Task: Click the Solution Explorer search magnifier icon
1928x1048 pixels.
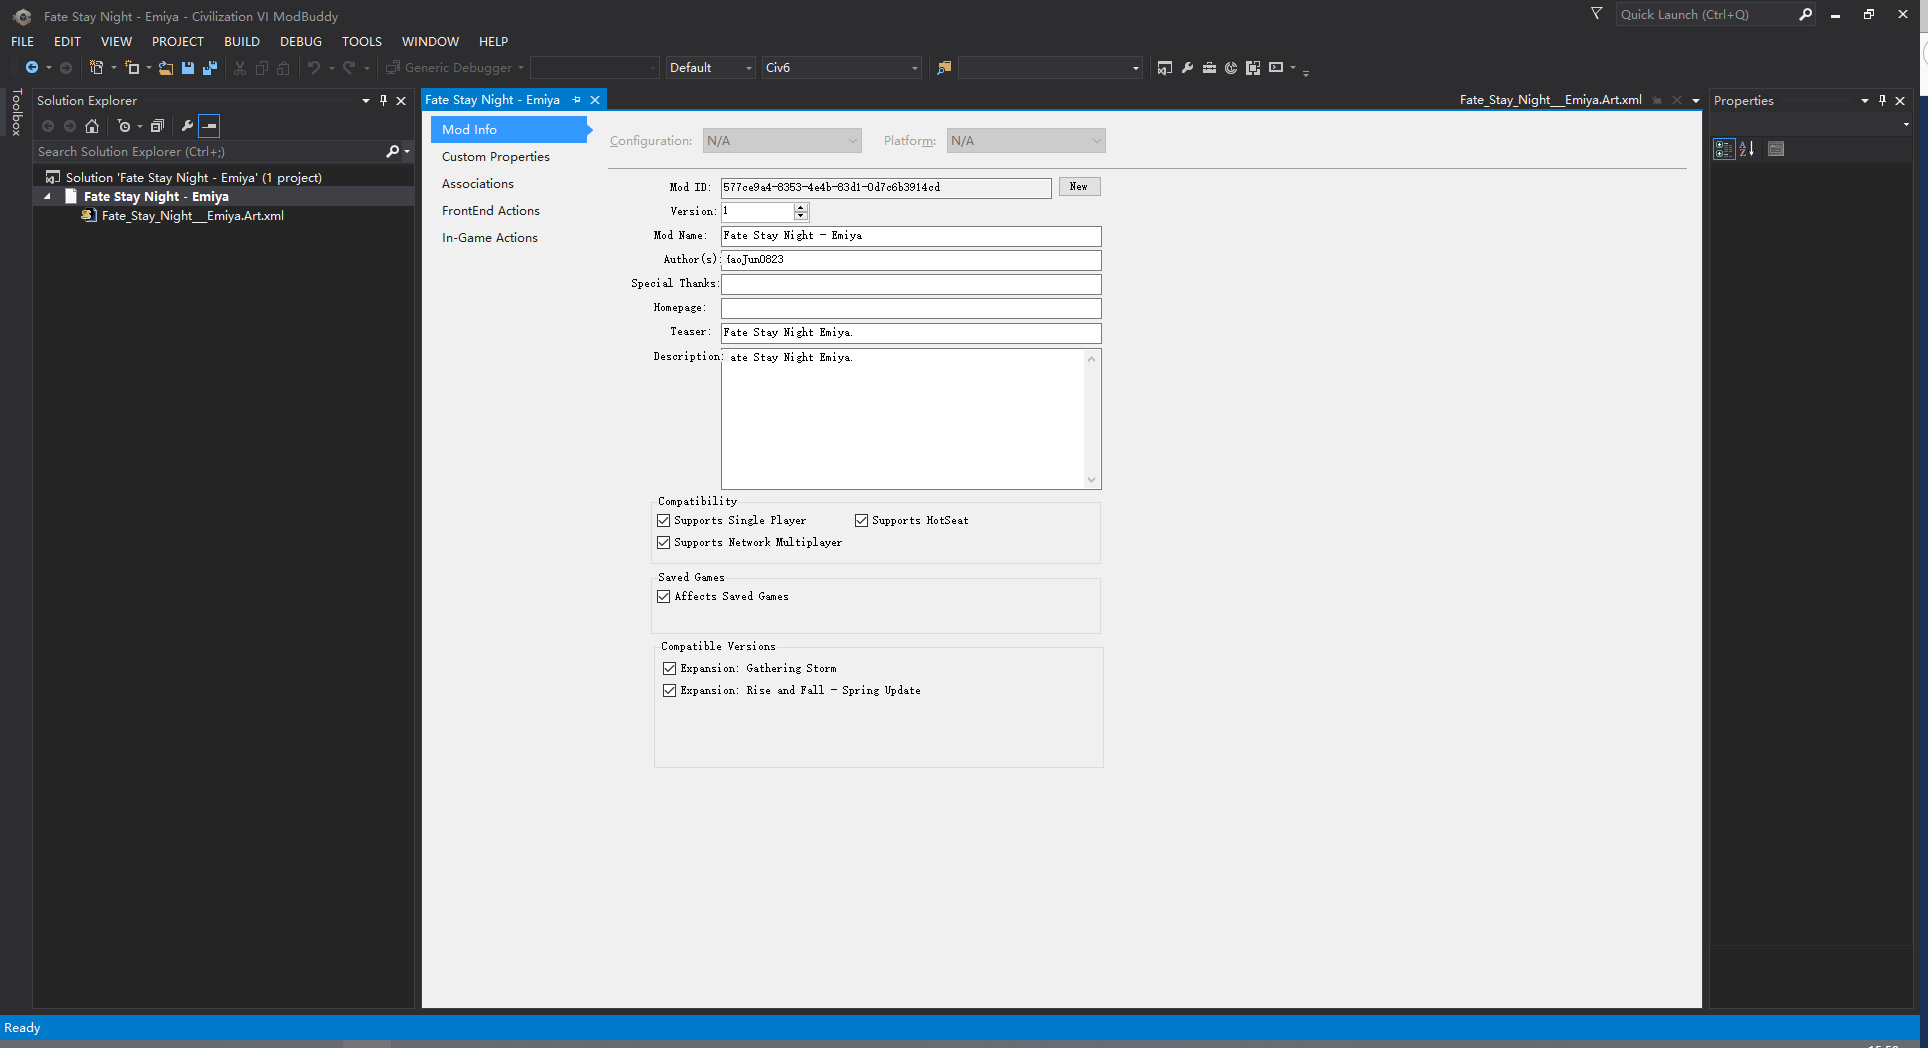Action: pos(392,151)
